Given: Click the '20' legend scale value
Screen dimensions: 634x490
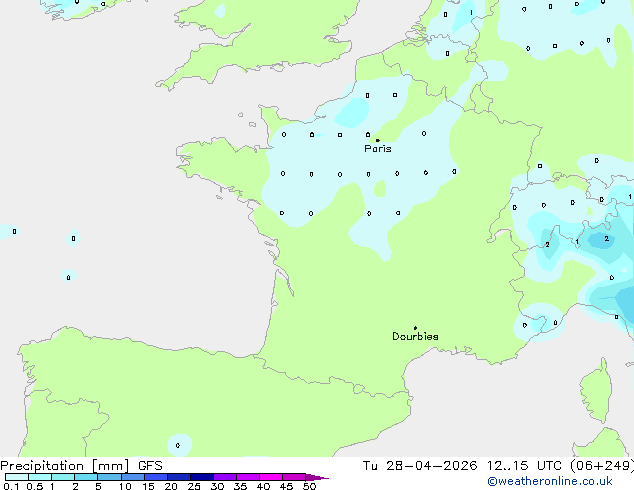Looking at the screenshot, I should click(x=171, y=486).
